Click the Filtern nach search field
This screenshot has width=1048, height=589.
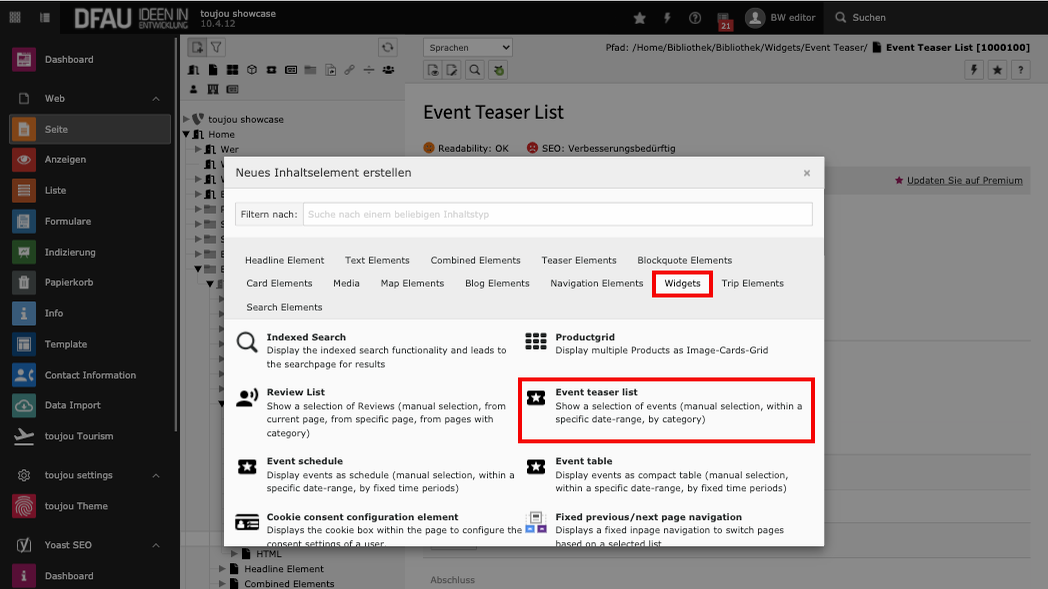coord(557,214)
